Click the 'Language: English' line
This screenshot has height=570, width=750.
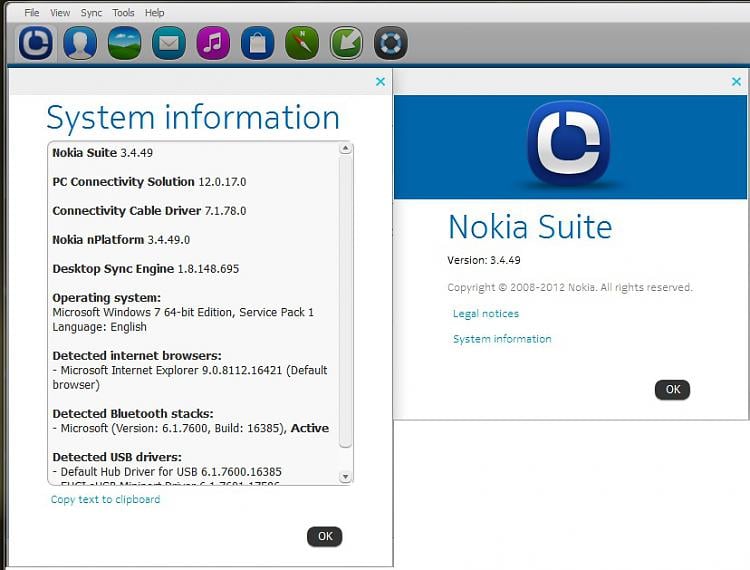point(99,327)
